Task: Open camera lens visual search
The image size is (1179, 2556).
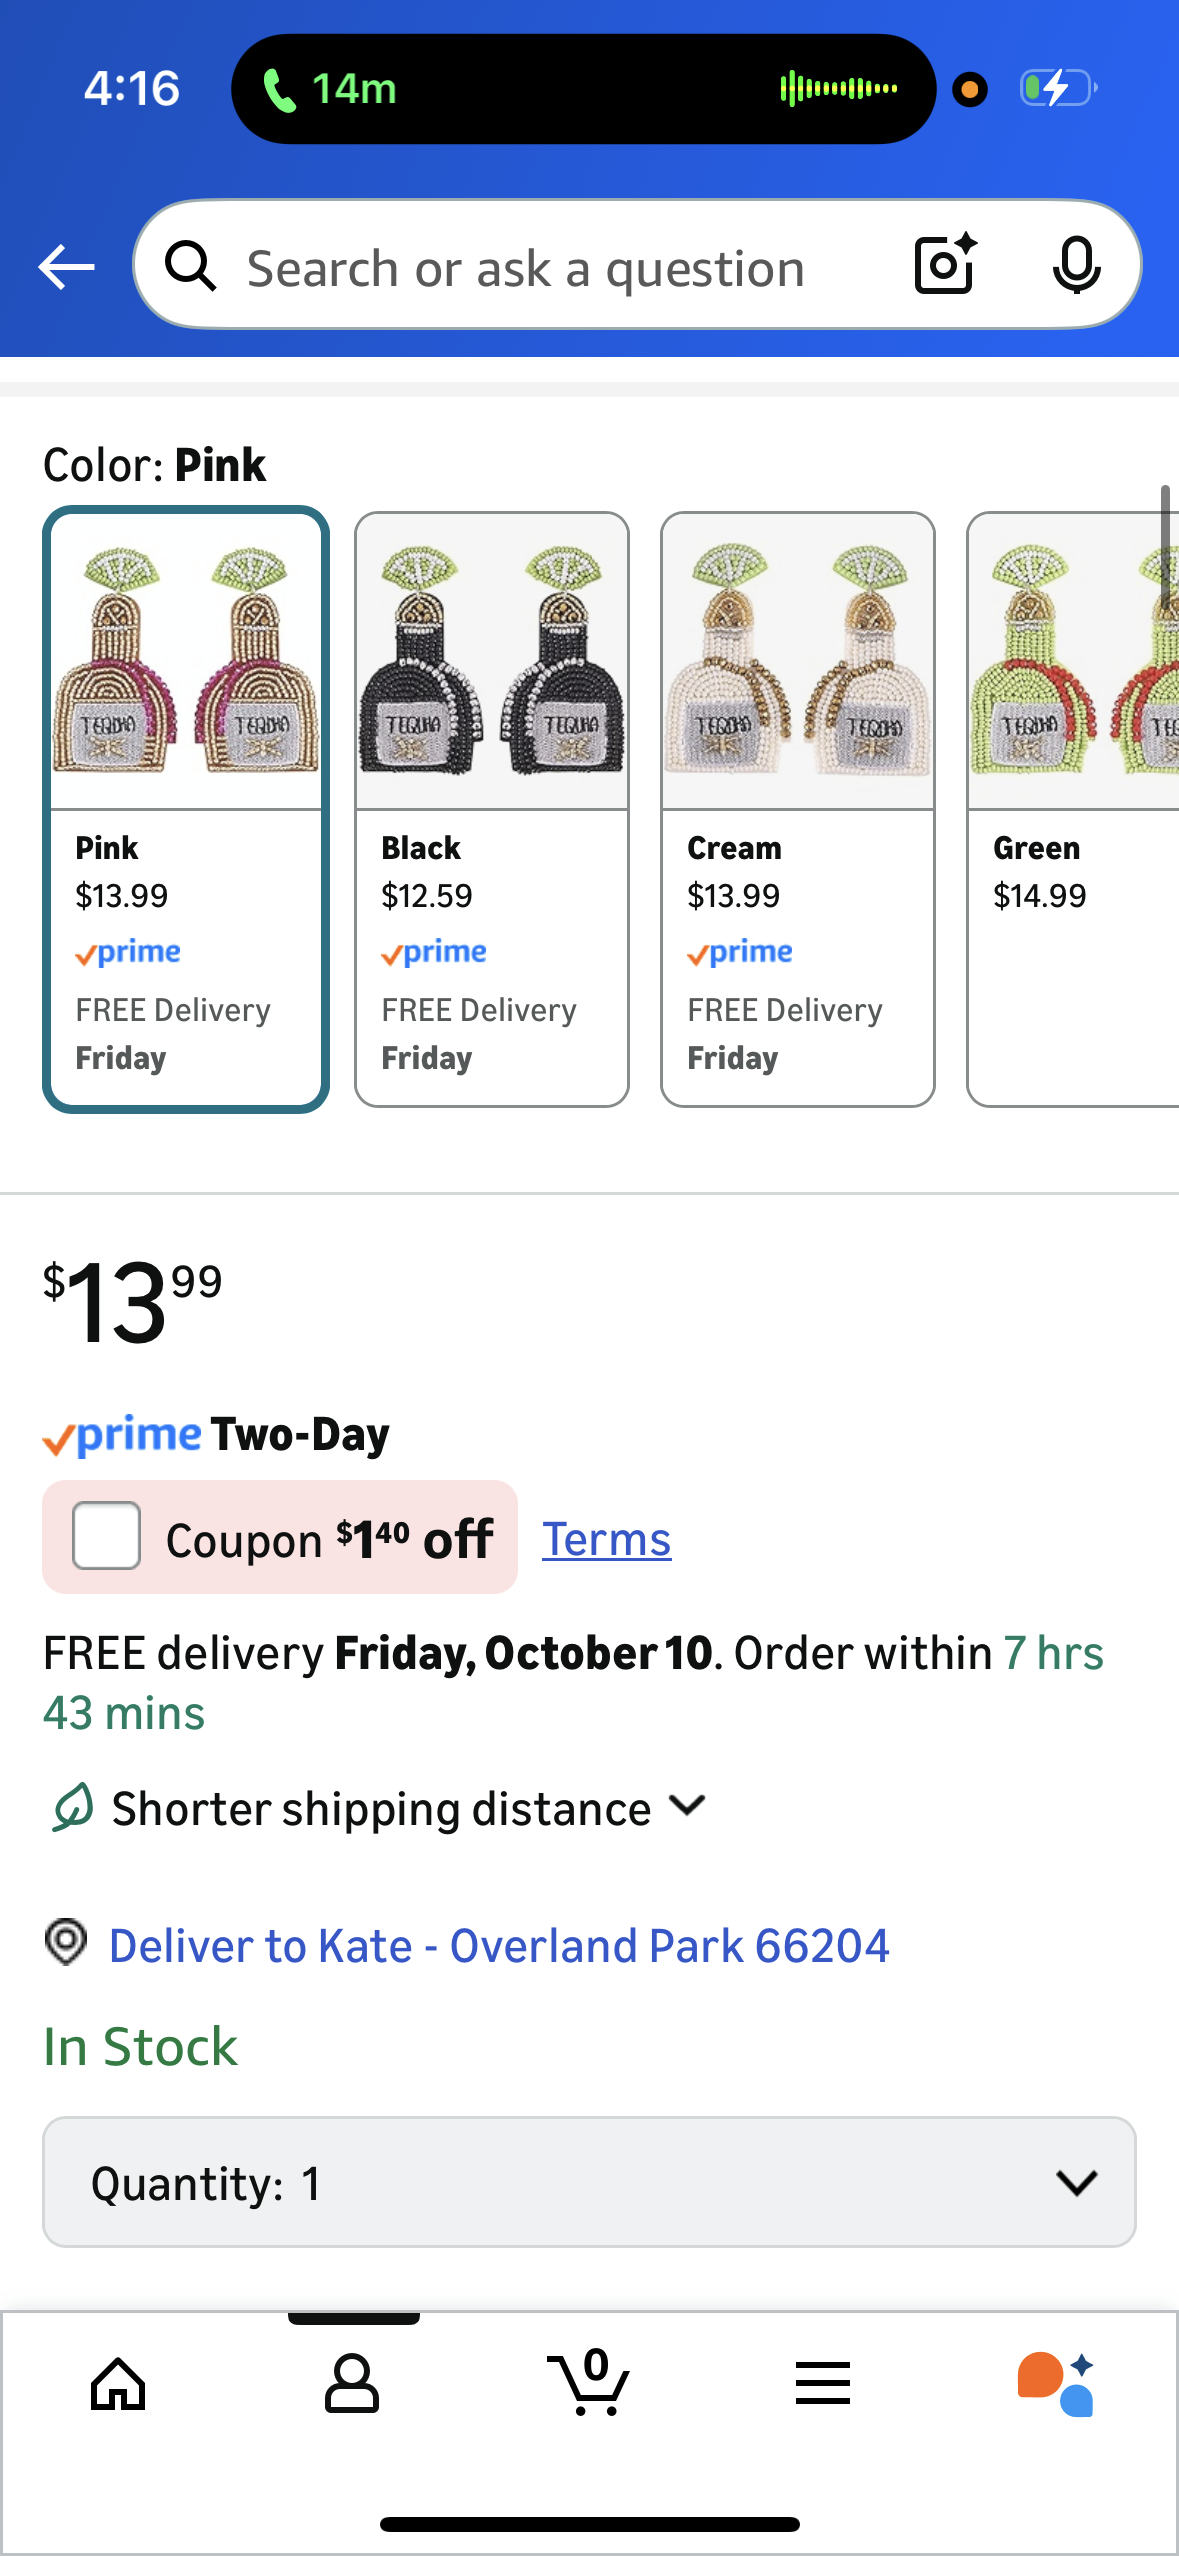Action: click(x=944, y=265)
